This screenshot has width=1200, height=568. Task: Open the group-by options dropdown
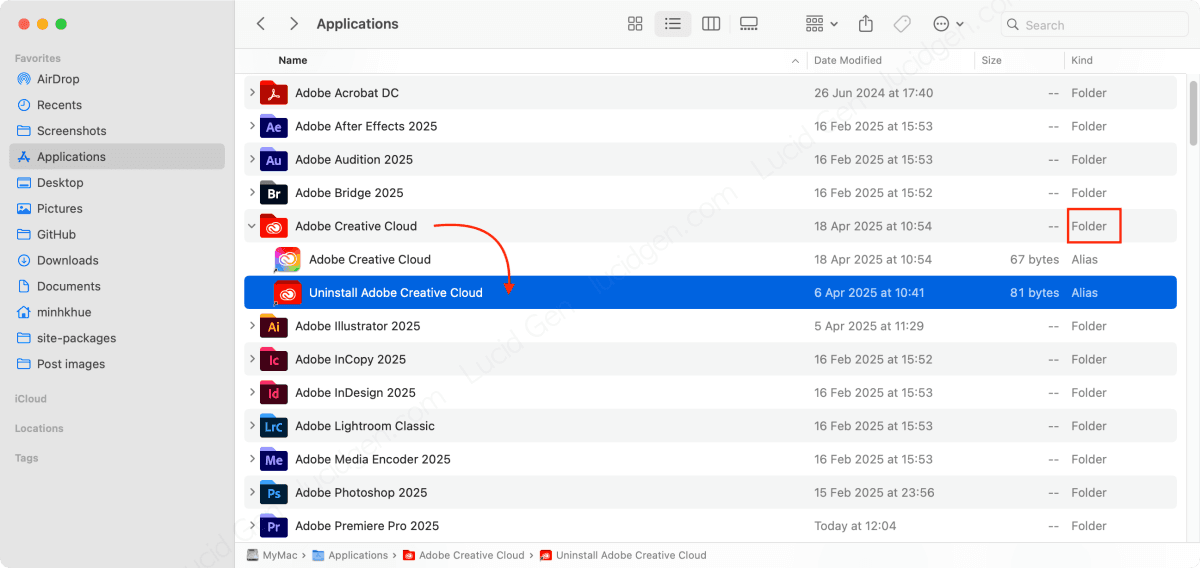[821, 24]
